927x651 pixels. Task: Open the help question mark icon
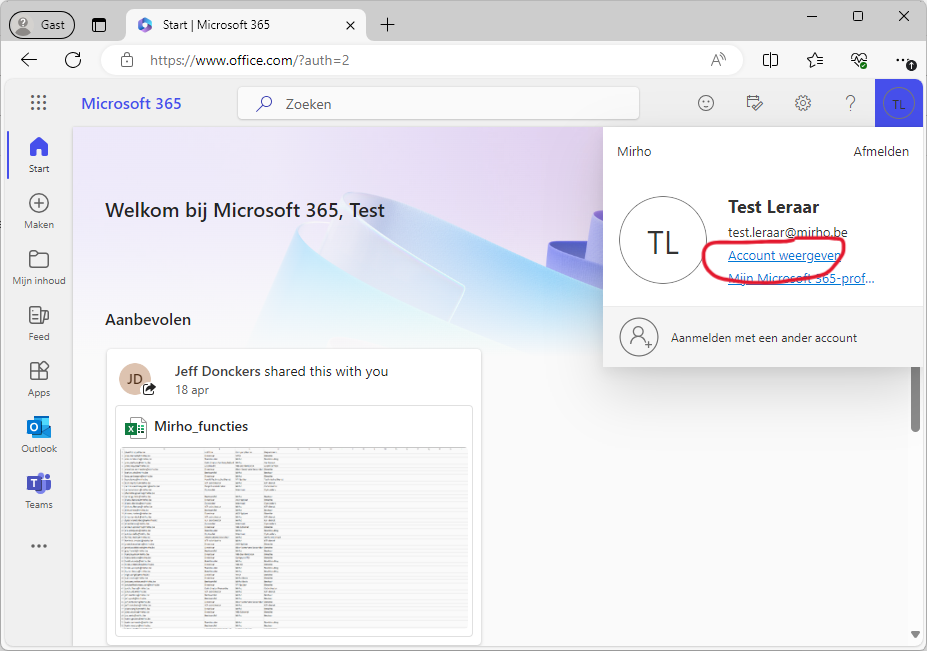coord(850,103)
